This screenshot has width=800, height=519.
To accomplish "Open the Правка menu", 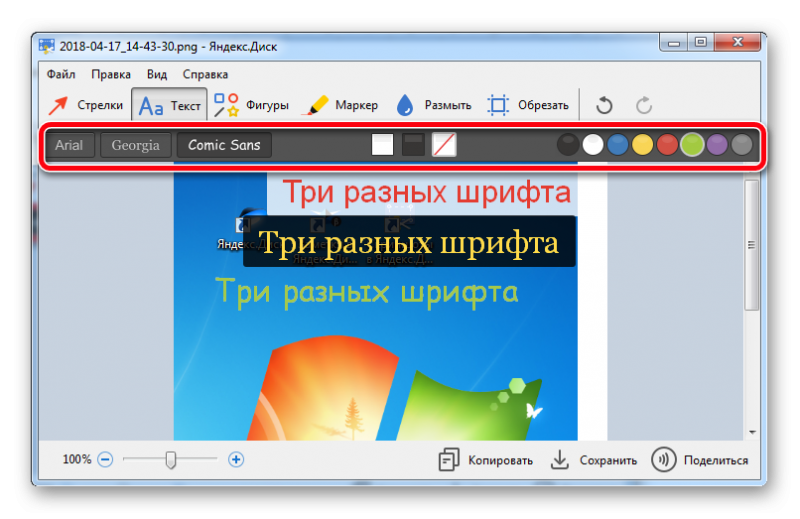I will pos(111,75).
